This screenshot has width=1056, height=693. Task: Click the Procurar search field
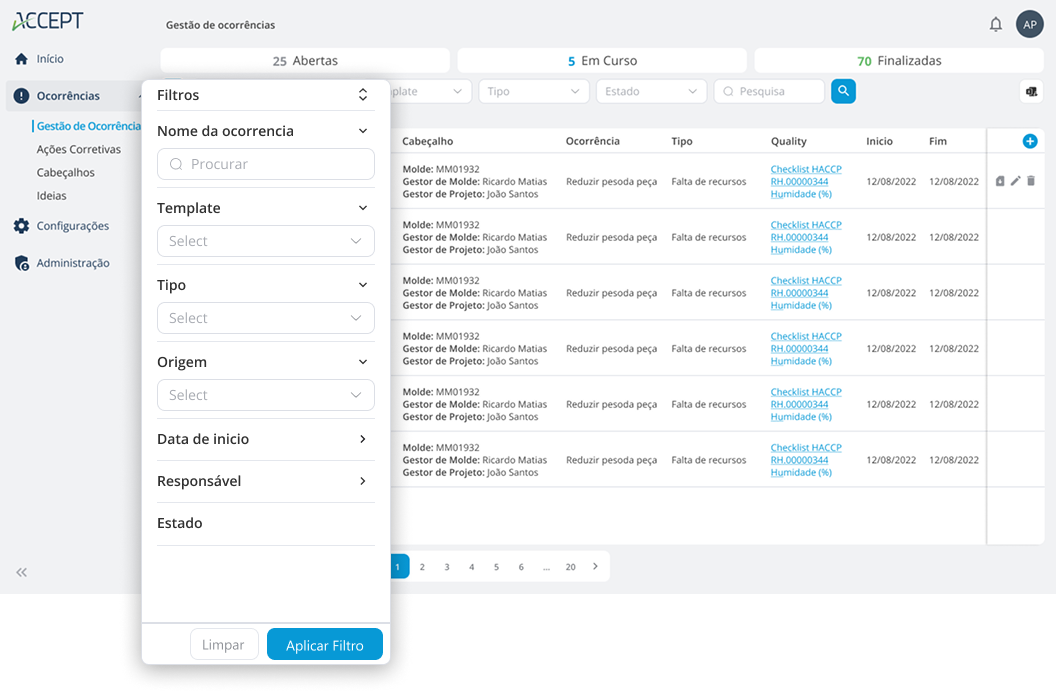point(266,164)
